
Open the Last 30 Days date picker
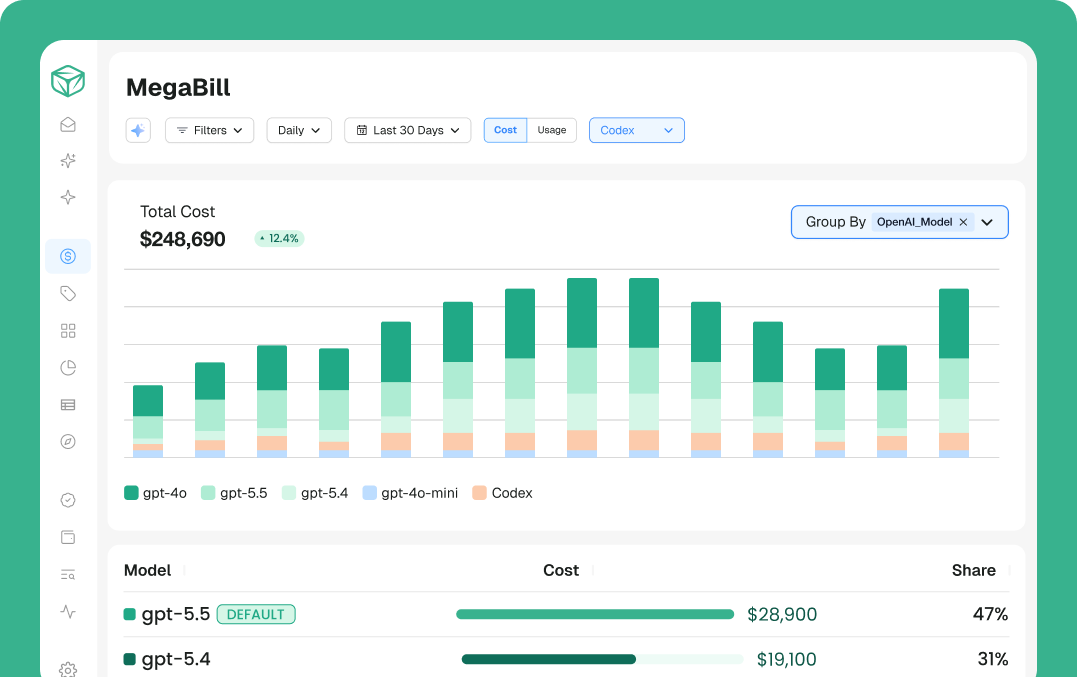point(408,130)
